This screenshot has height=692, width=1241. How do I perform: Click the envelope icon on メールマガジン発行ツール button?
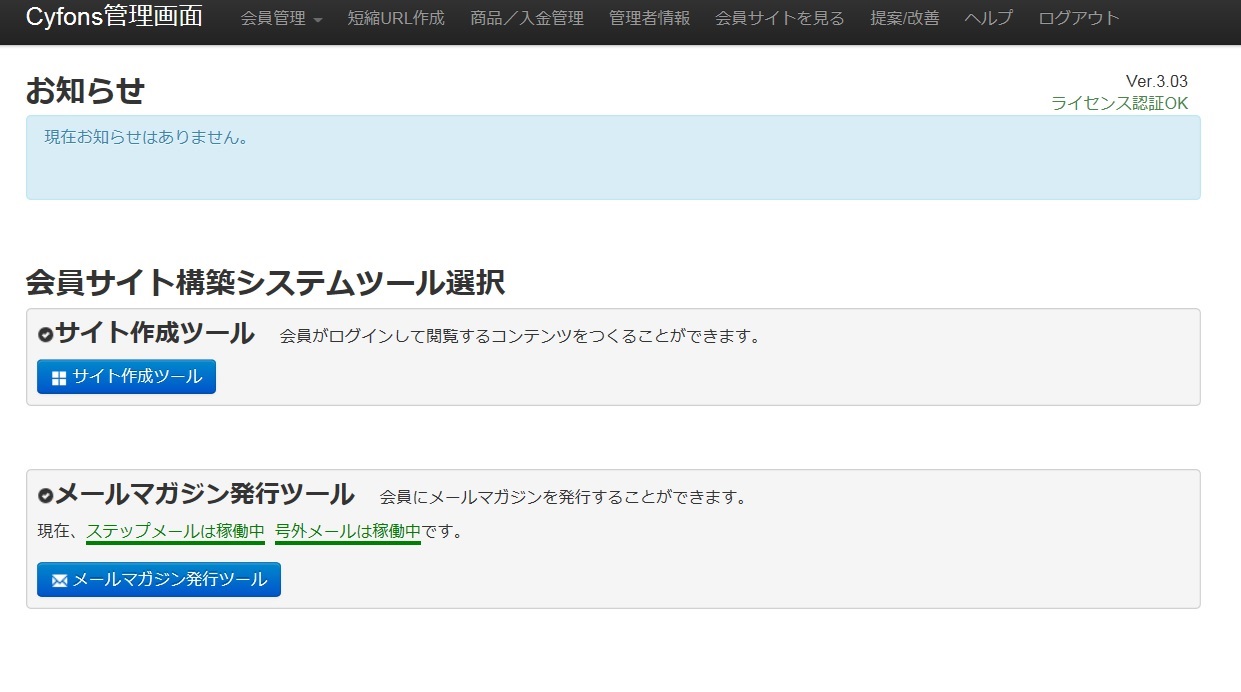click(59, 581)
